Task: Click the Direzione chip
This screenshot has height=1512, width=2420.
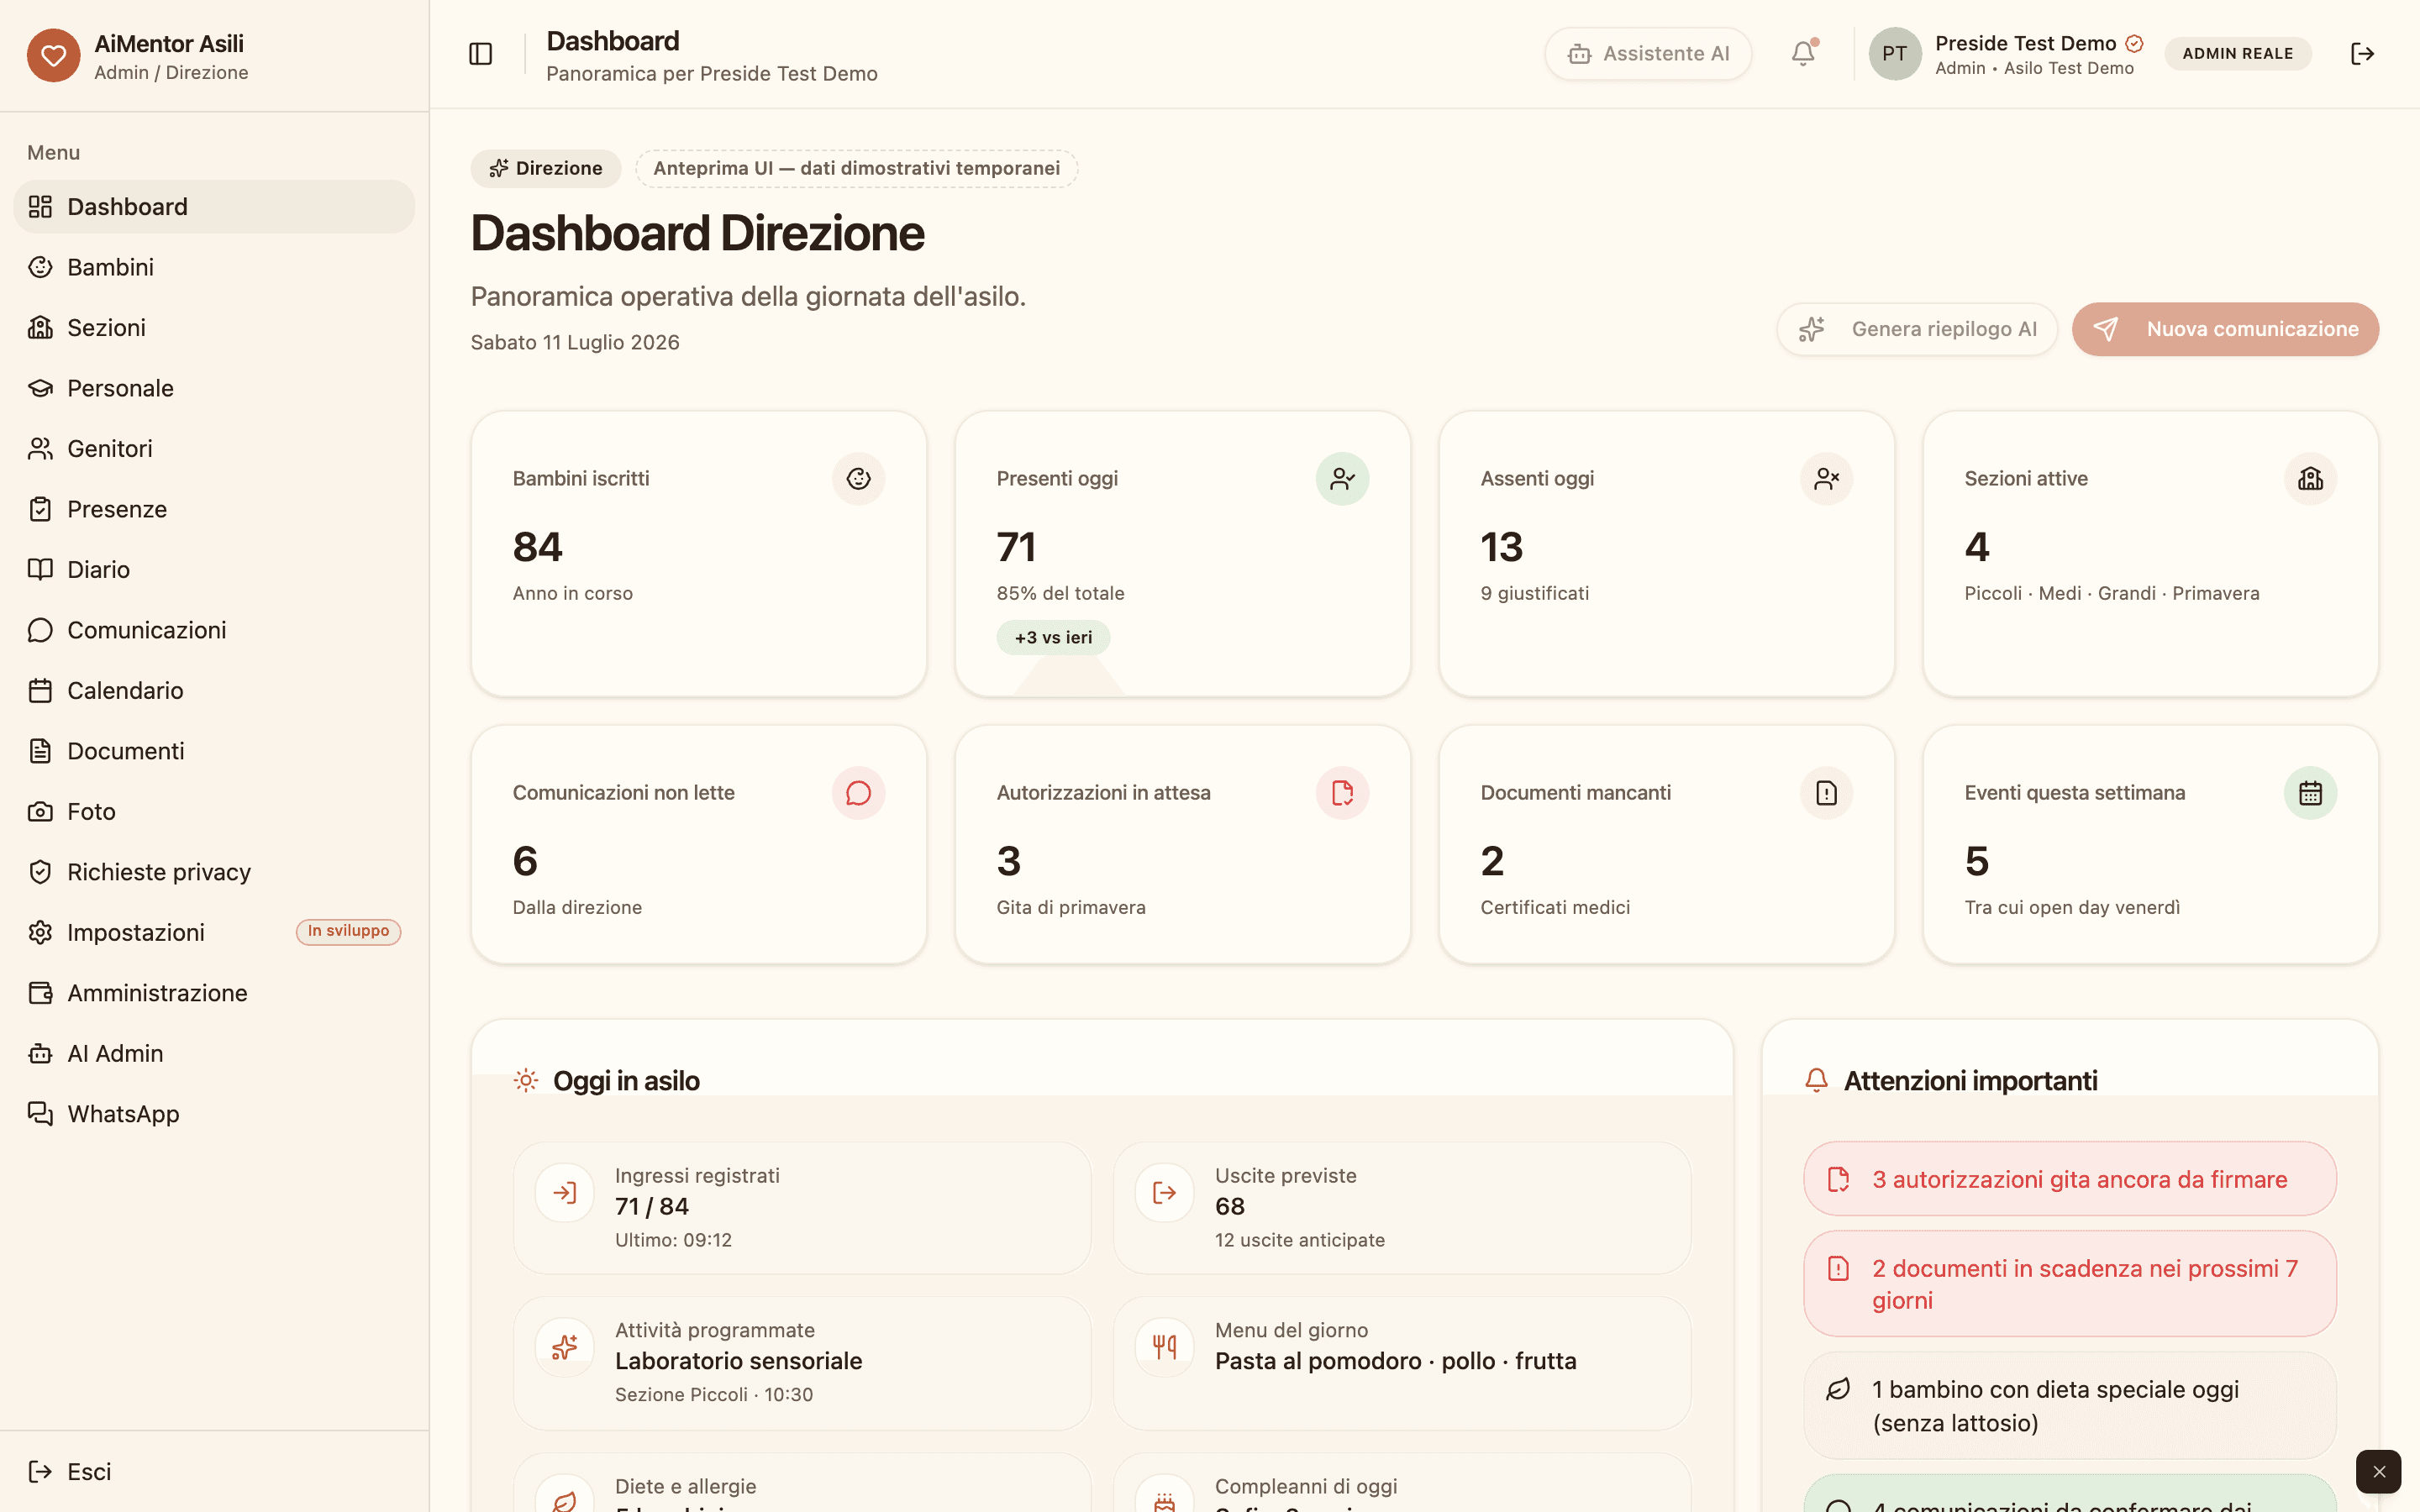Action: click(x=546, y=168)
